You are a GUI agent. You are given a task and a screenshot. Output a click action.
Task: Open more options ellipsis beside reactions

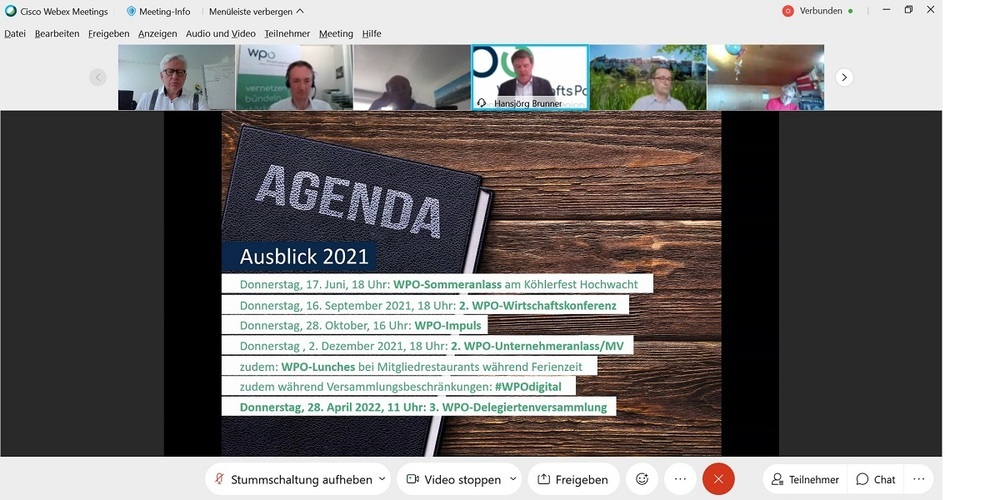pos(680,479)
